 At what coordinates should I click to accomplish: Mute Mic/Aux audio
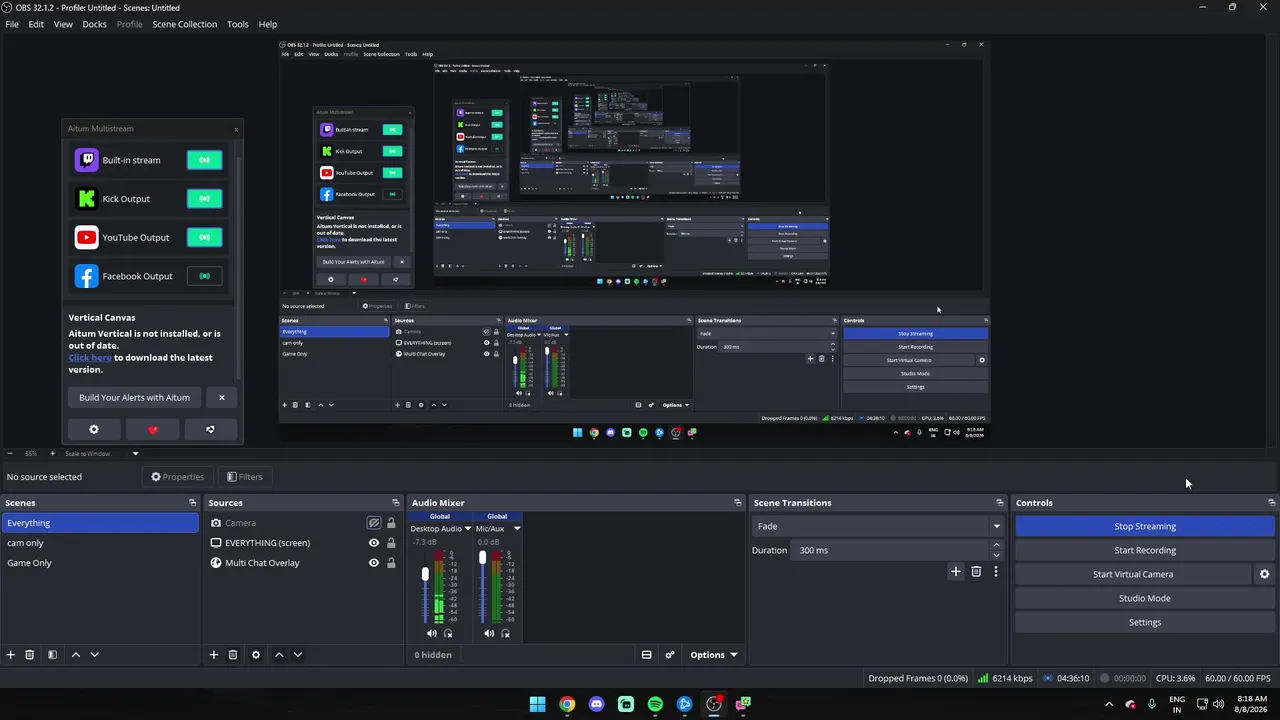click(x=489, y=634)
